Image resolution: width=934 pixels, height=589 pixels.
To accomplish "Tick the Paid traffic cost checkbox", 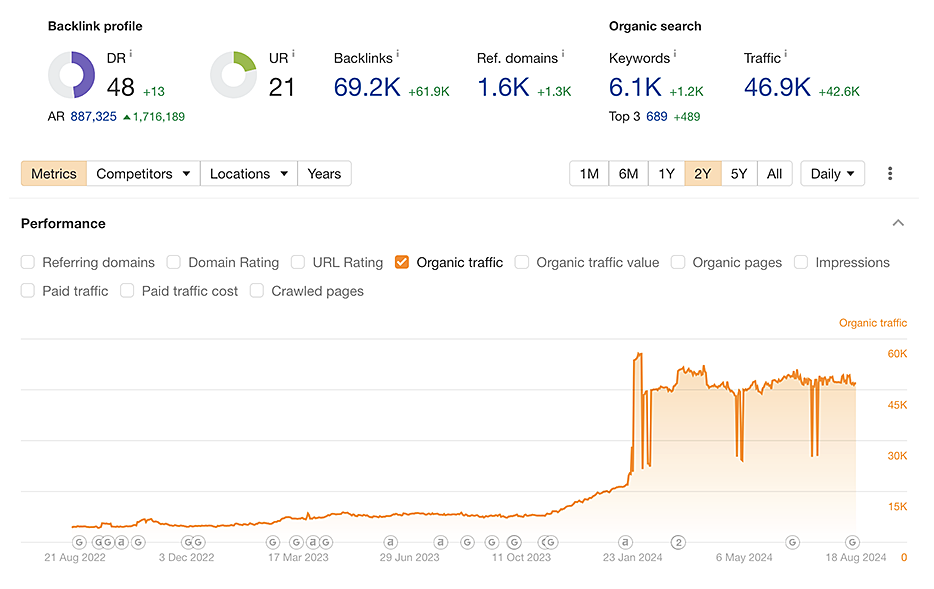I will click(127, 292).
